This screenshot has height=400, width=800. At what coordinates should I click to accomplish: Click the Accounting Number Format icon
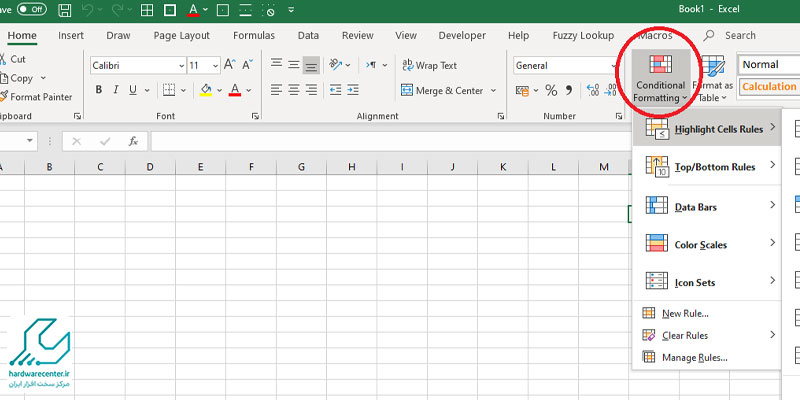pyautogui.click(x=522, y=91)
